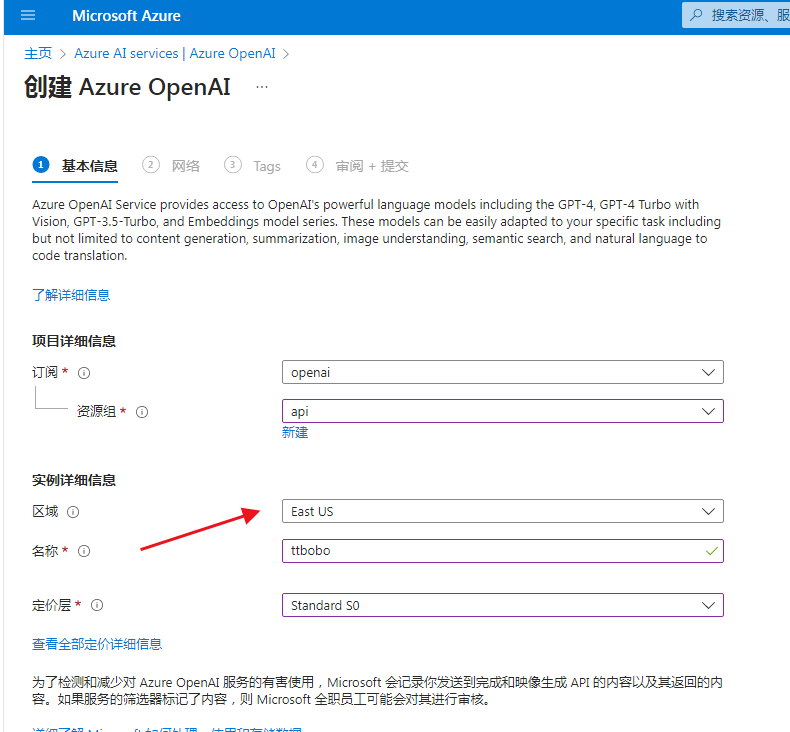
Task: Show info tooltip for 定价层
Action: [x=97, y=605]
